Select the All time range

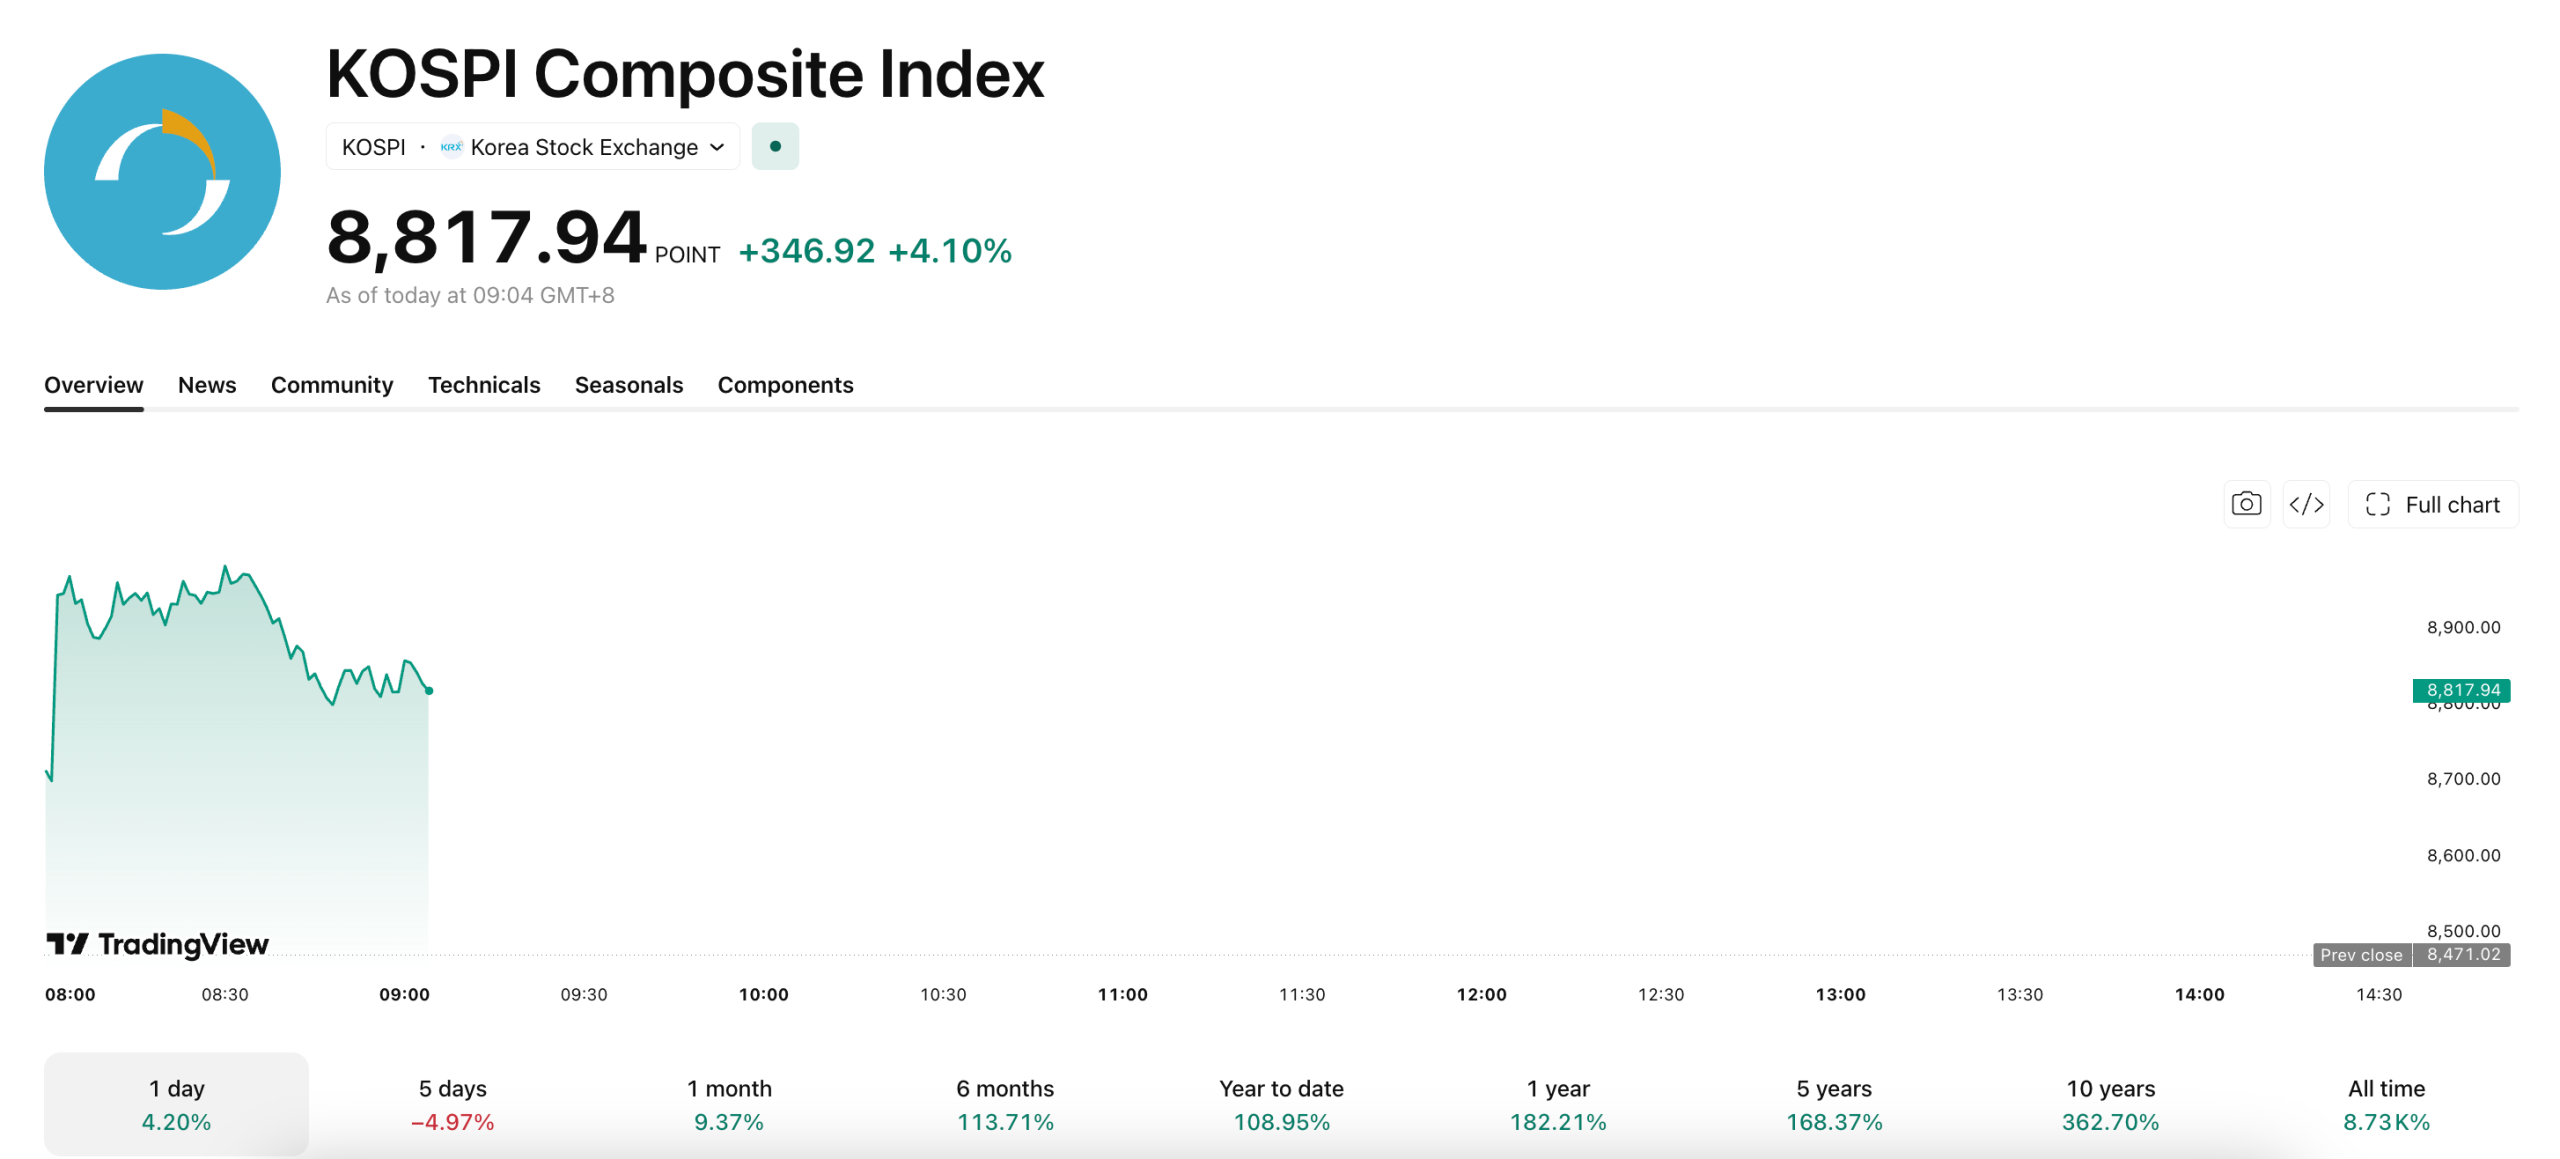click(2386, 1104)
